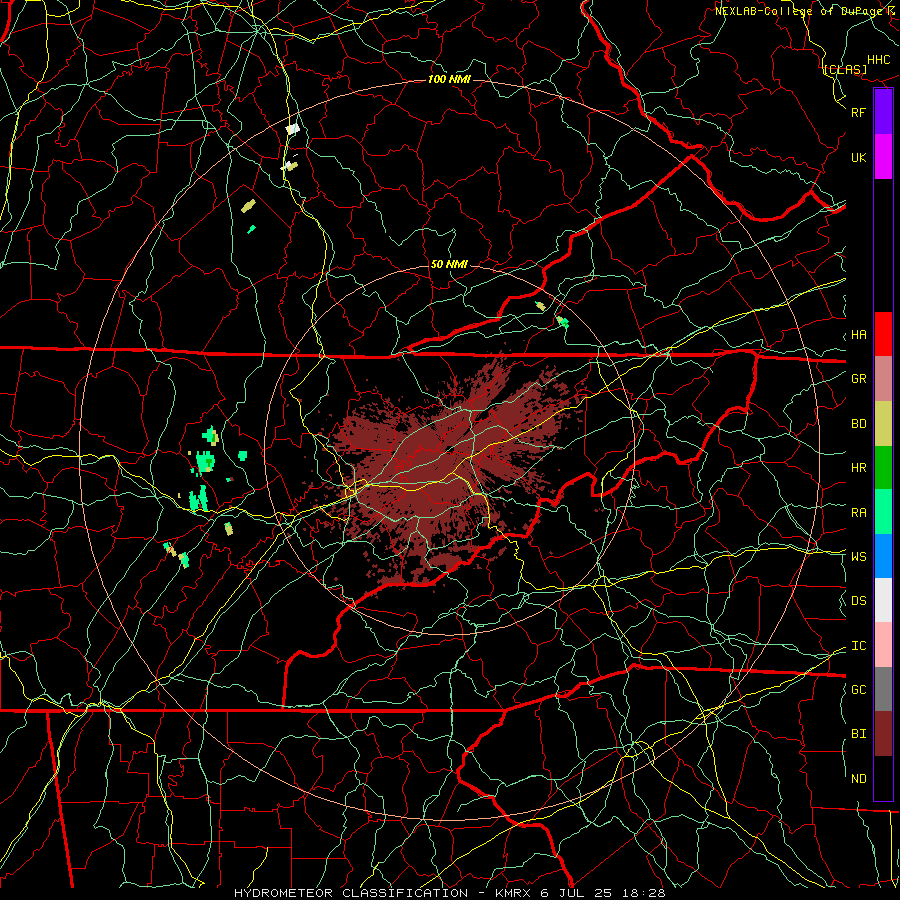The width and height of the screenshot is (900, 900).
Task: Click the KMRX station identifier
Action: [x=514, y=893]
